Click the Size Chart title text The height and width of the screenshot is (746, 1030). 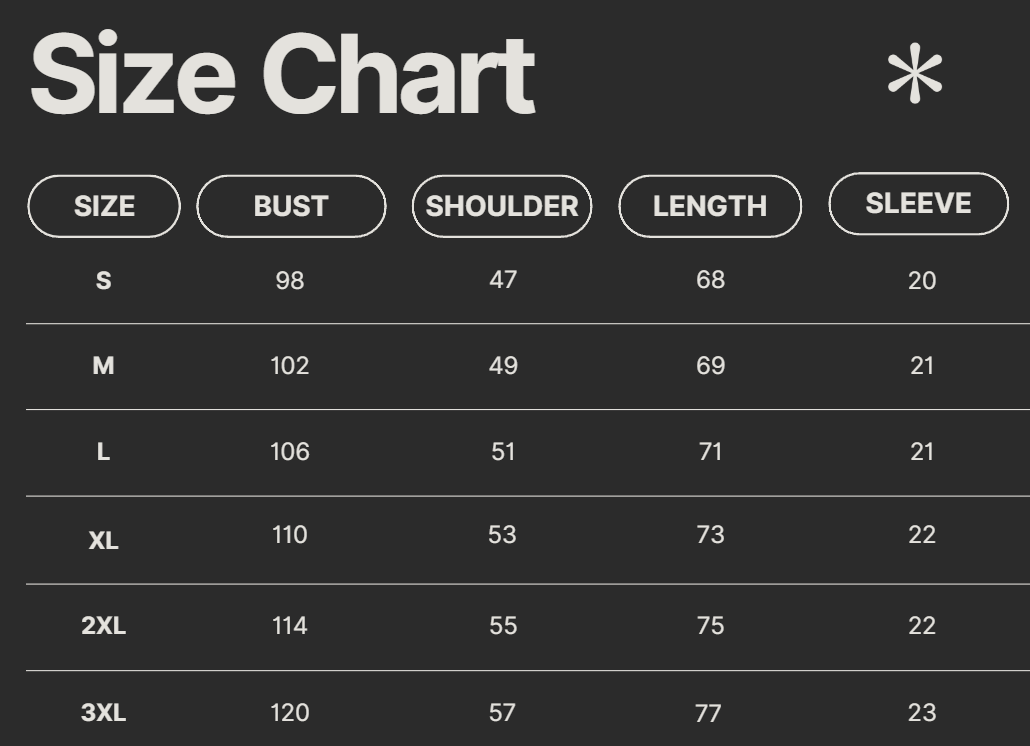[283, 76]
